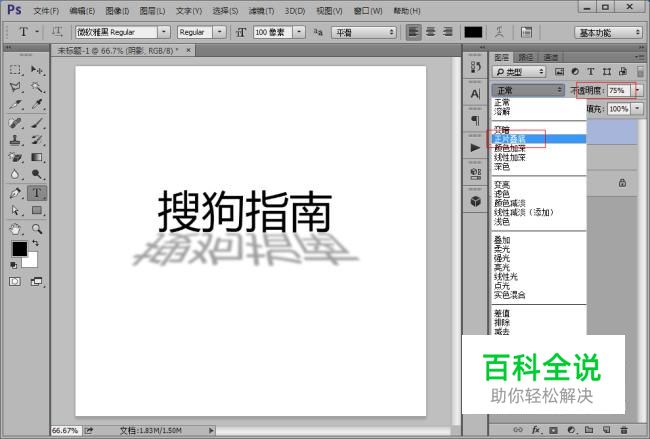650x439 pixels.
Task: Open the font family dropdown
Action: click(164, 32)
